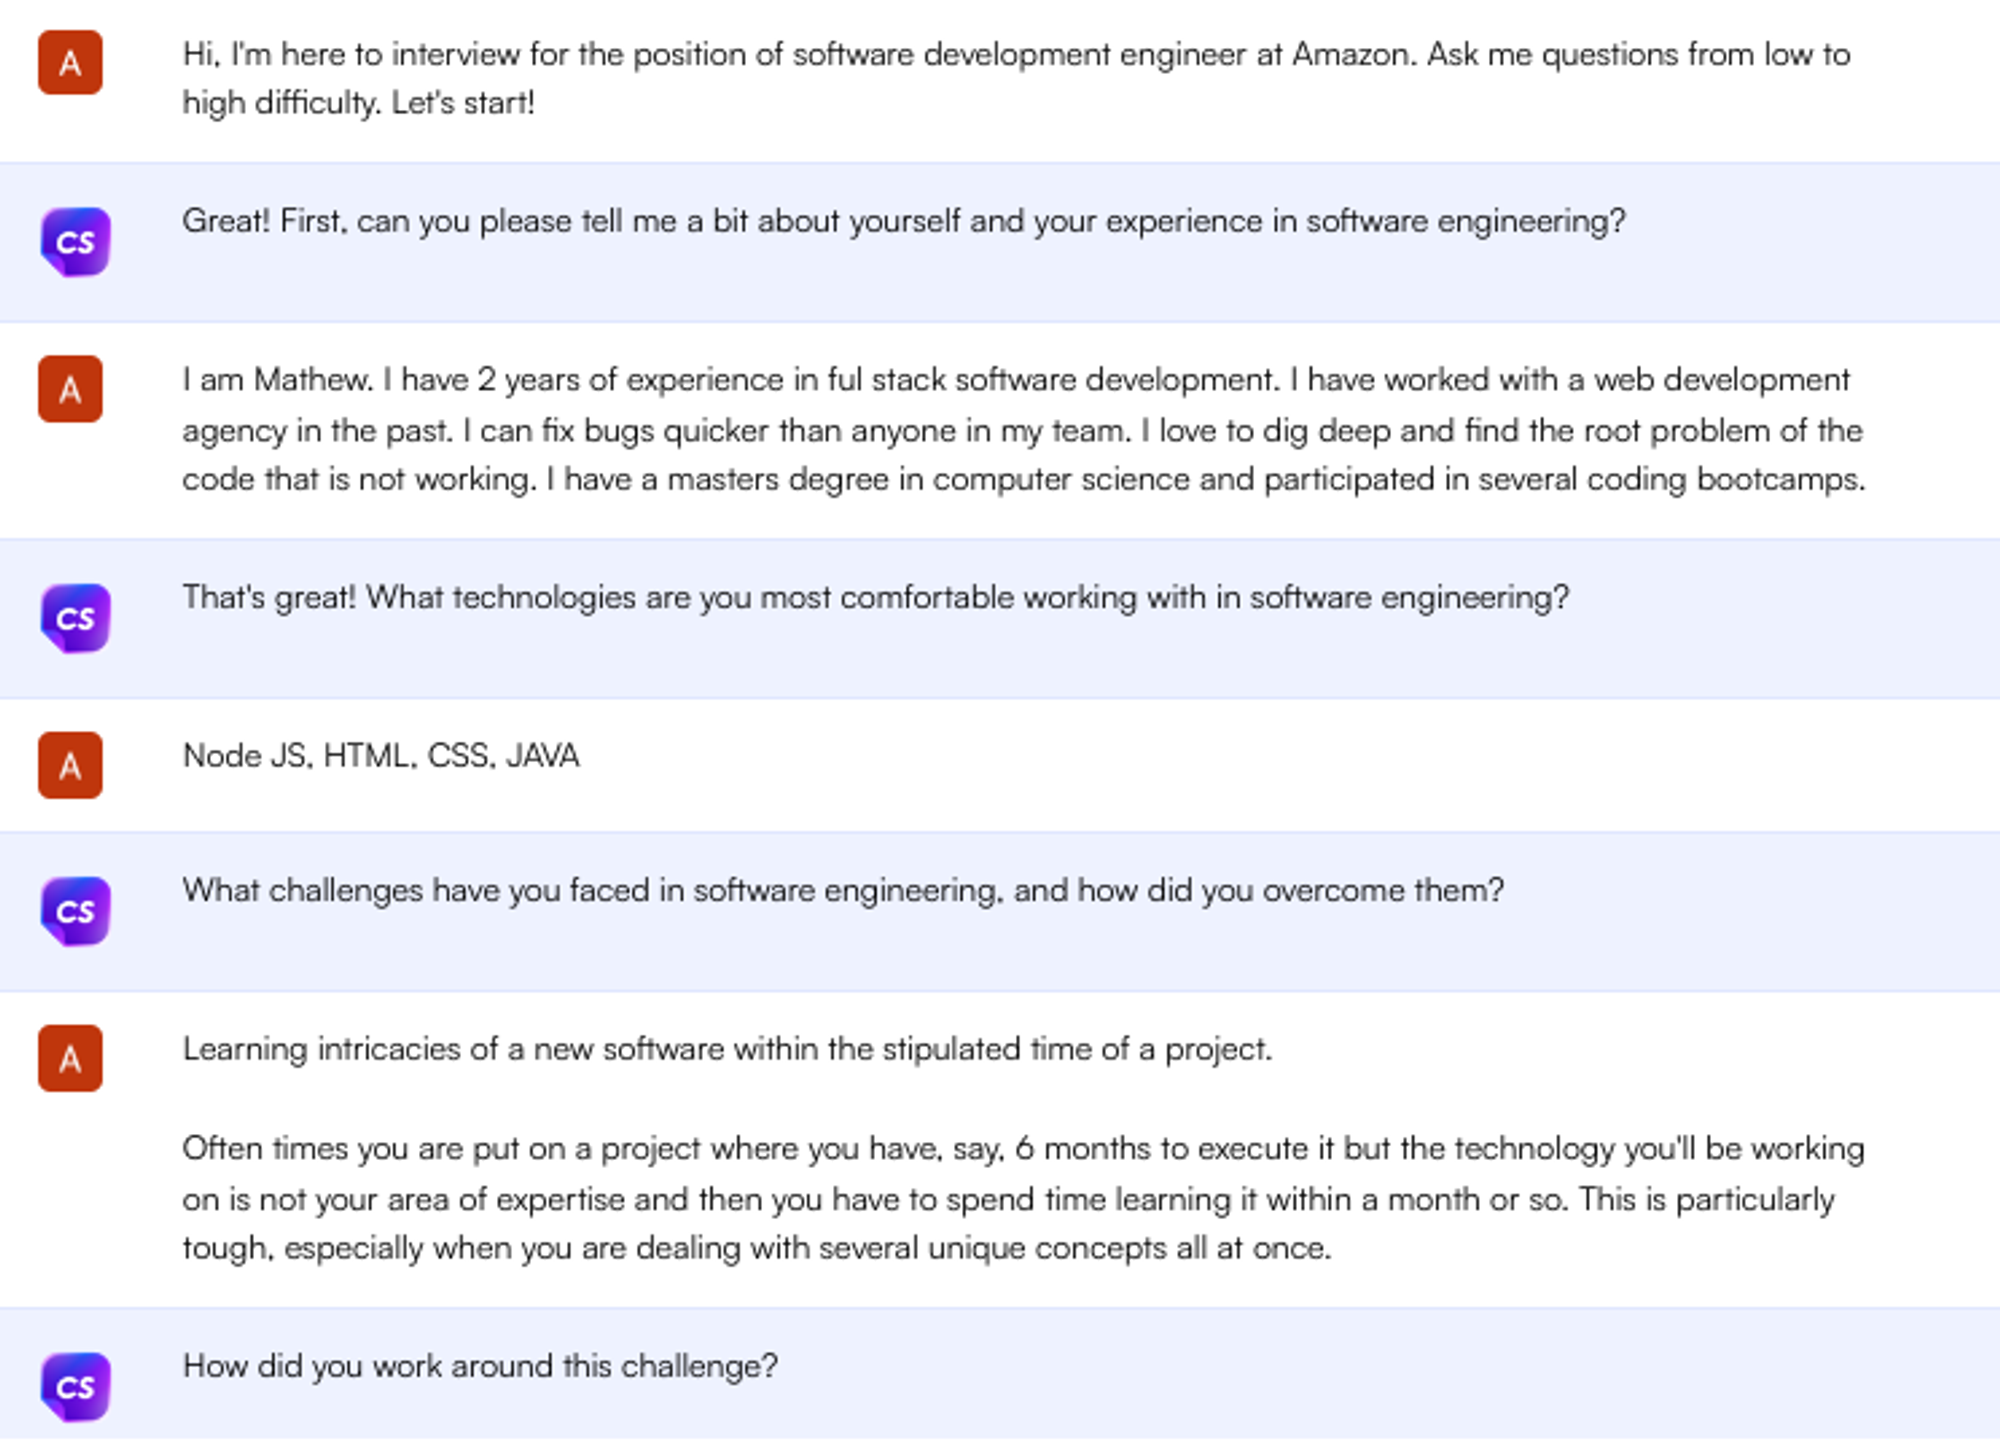
Task: Click the CS avatar beside the final follow-up question
Action: [x=74, y=1385]
